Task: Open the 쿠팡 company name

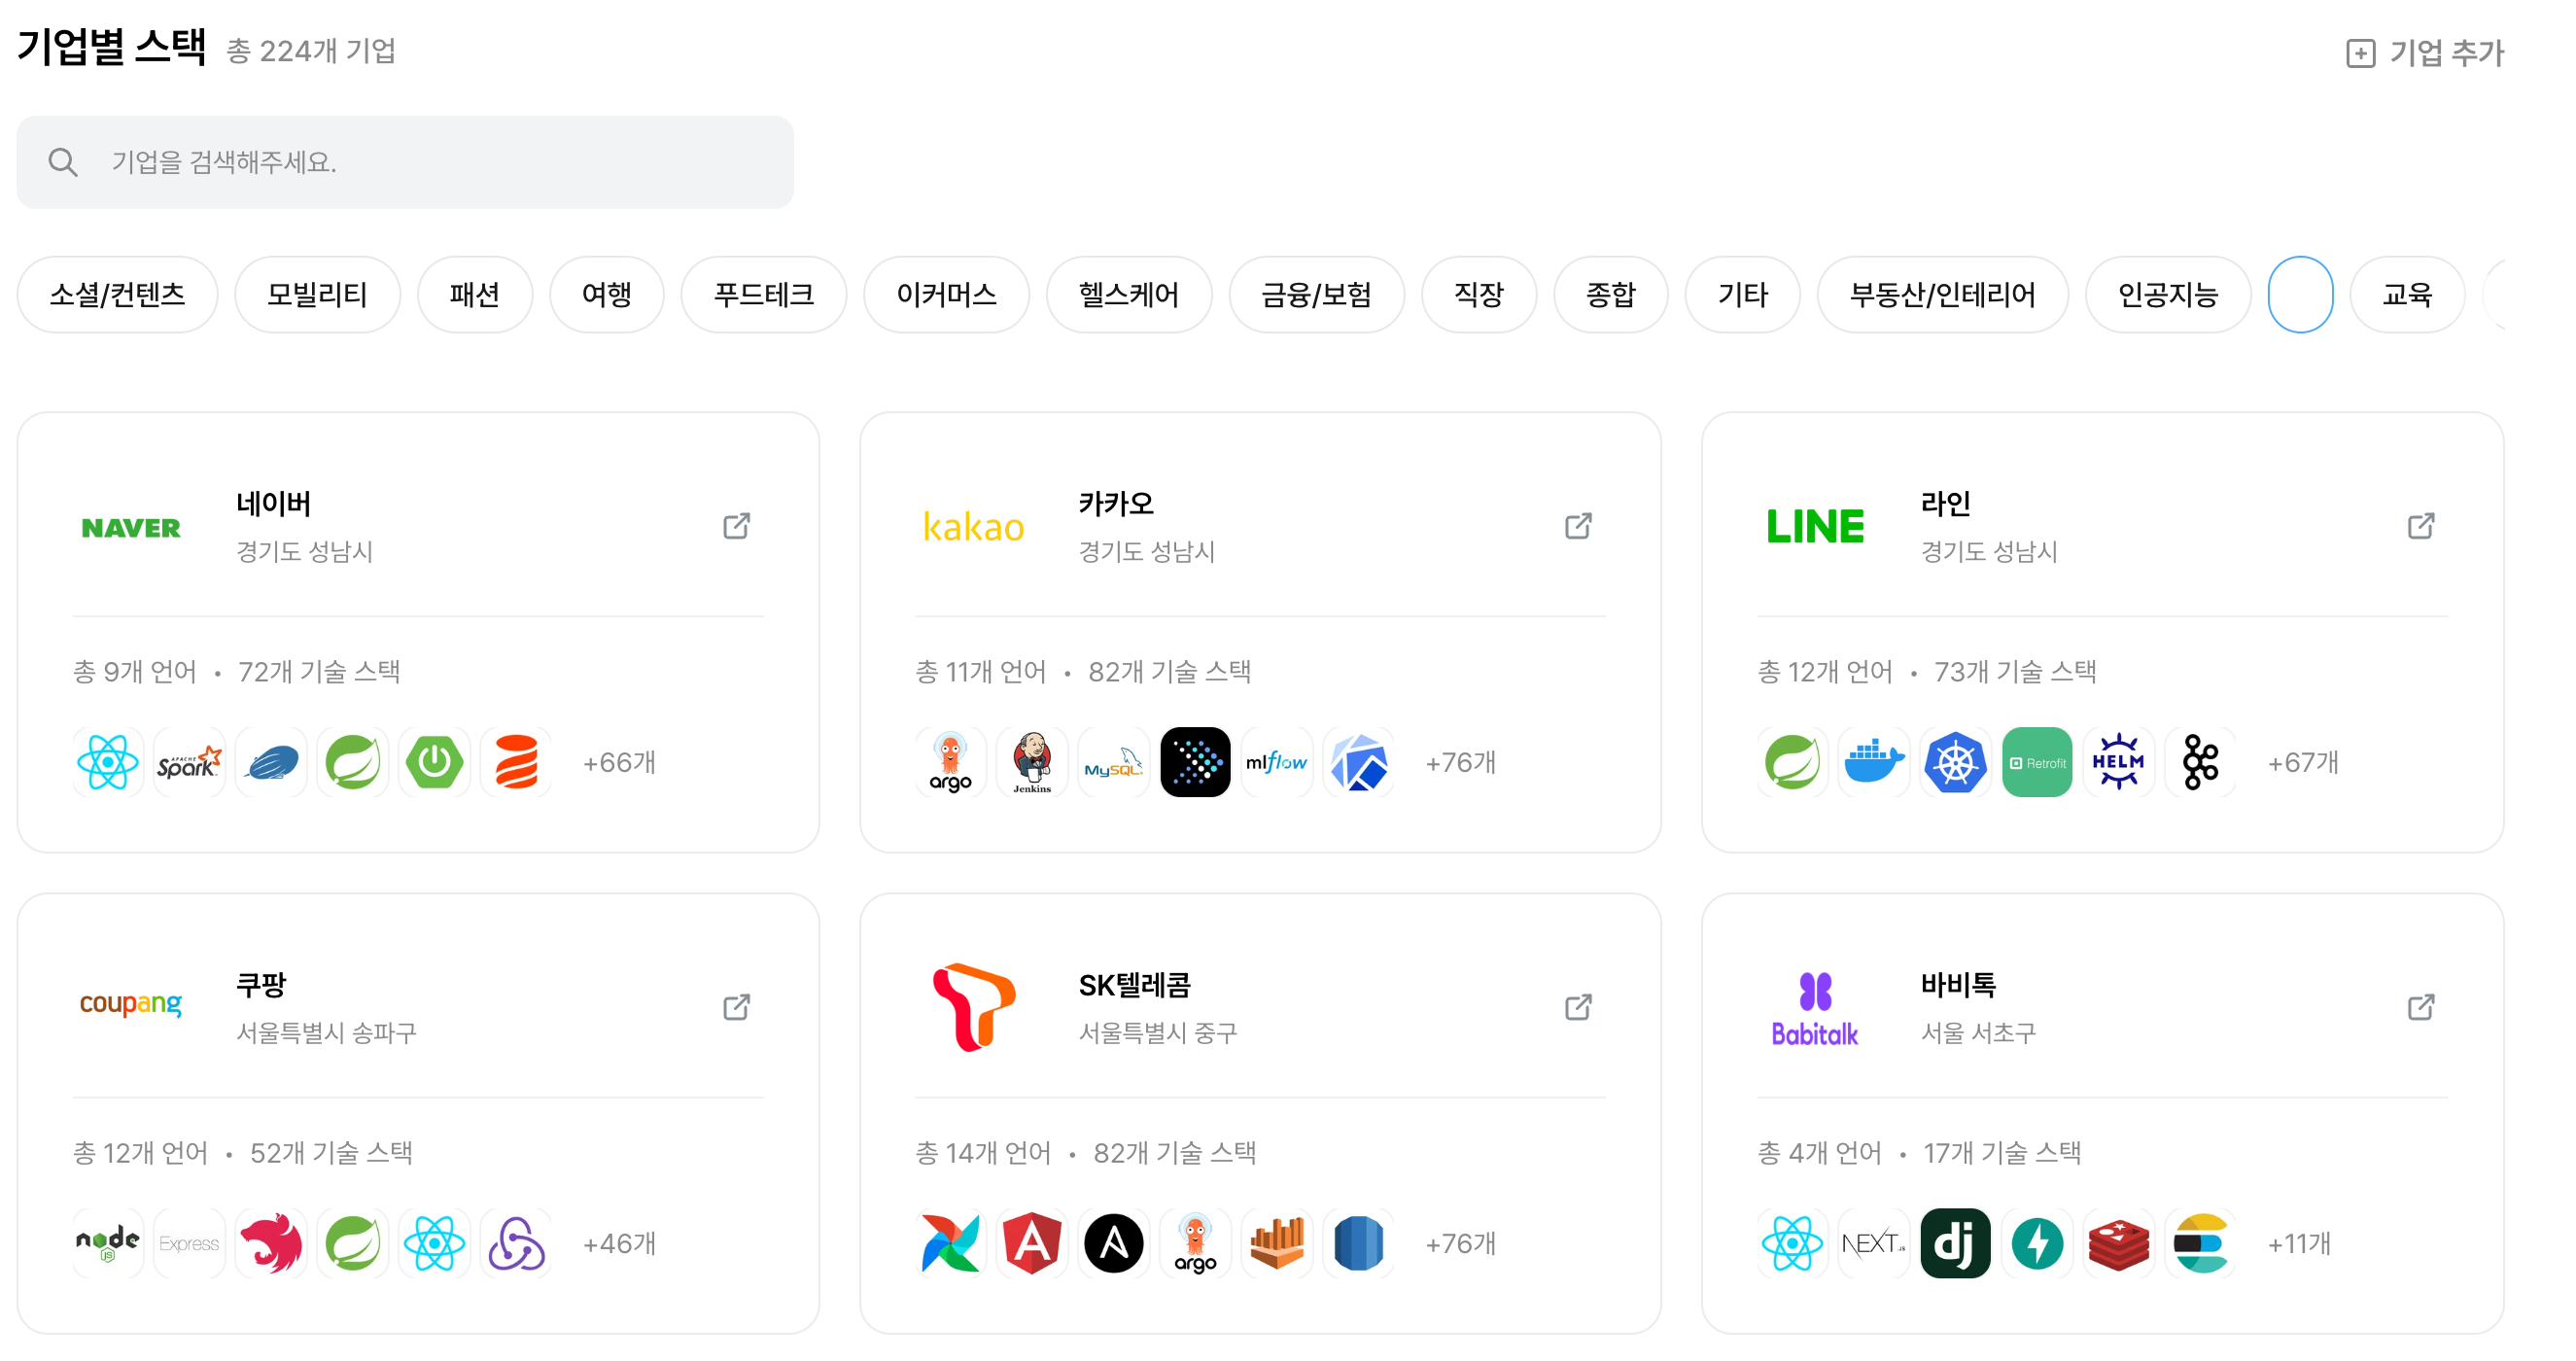Action: [x=261, y=985]
